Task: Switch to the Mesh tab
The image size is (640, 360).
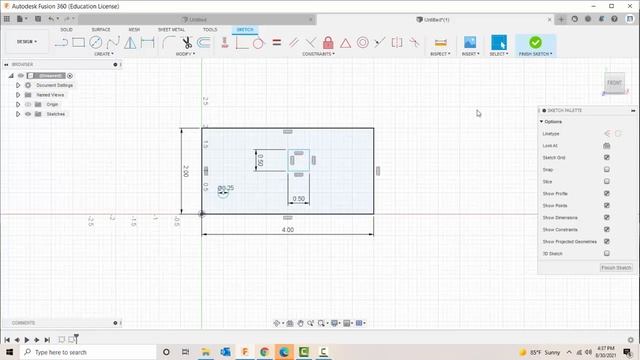Action: click(134, 30)
